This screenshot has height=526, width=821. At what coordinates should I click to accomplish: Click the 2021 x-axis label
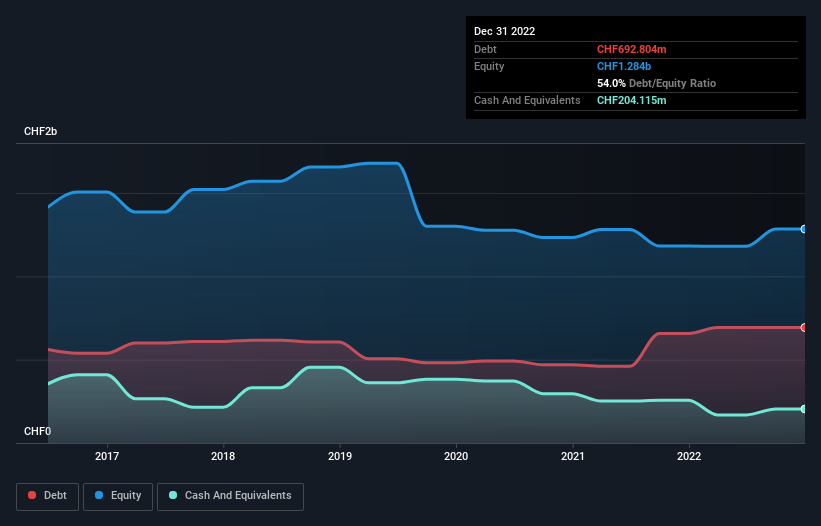click(573, 456)
